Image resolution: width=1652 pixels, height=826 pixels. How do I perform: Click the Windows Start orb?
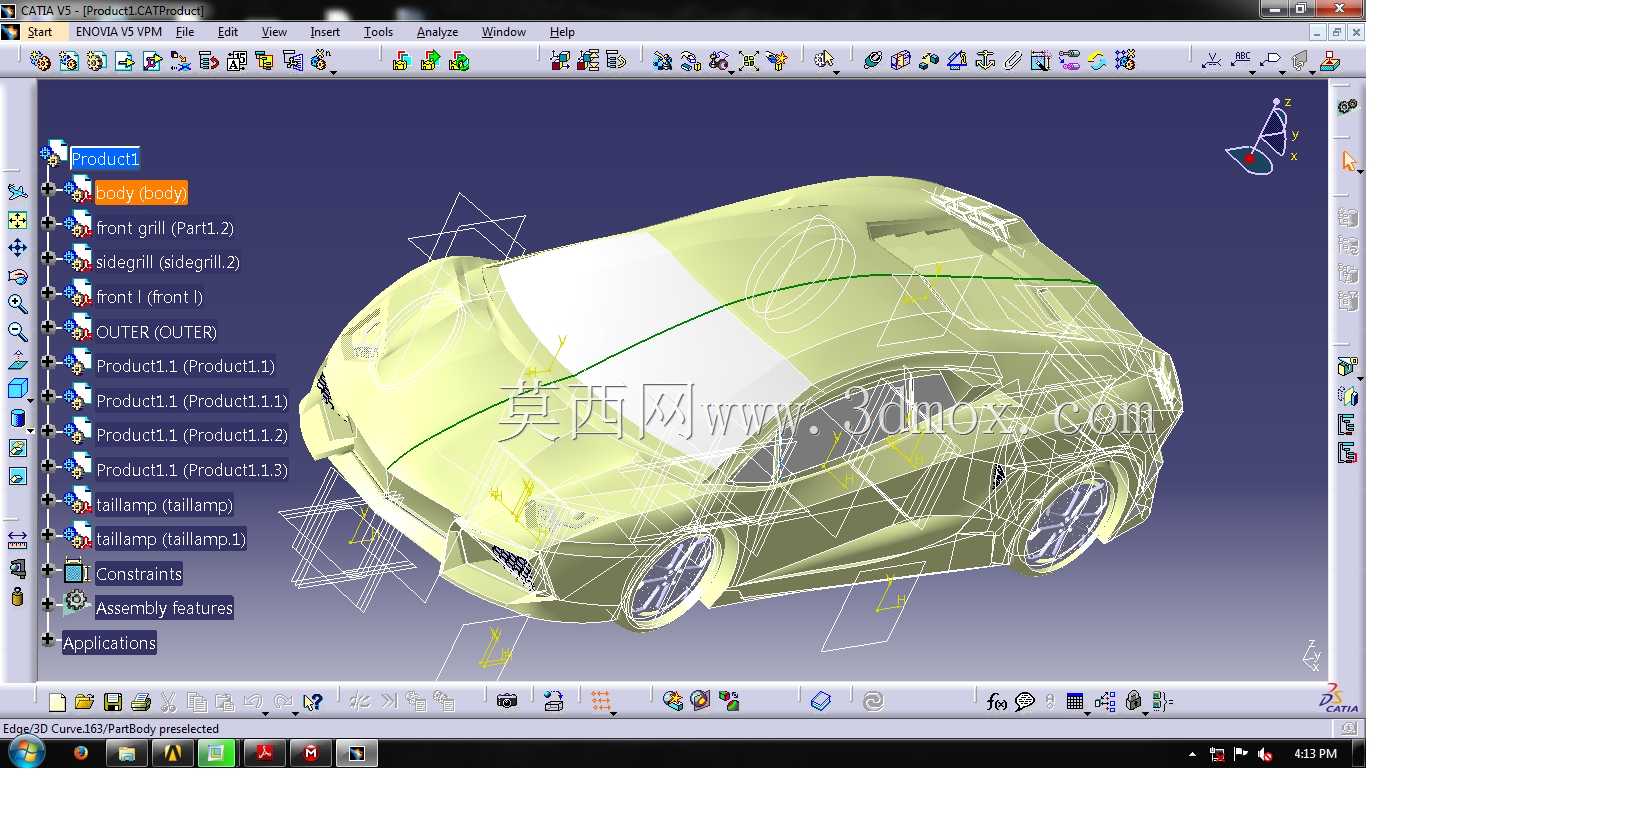click(x=26, y=753)
